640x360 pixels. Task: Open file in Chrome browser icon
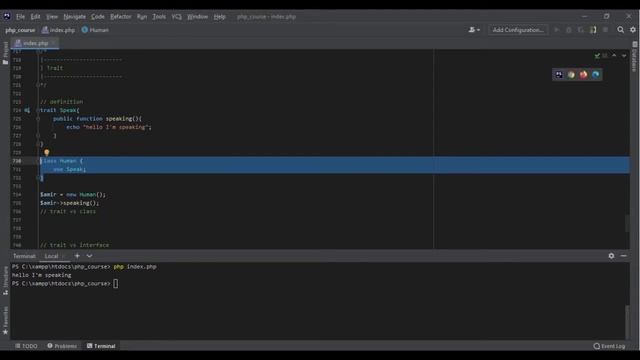[x=571, y=75]
